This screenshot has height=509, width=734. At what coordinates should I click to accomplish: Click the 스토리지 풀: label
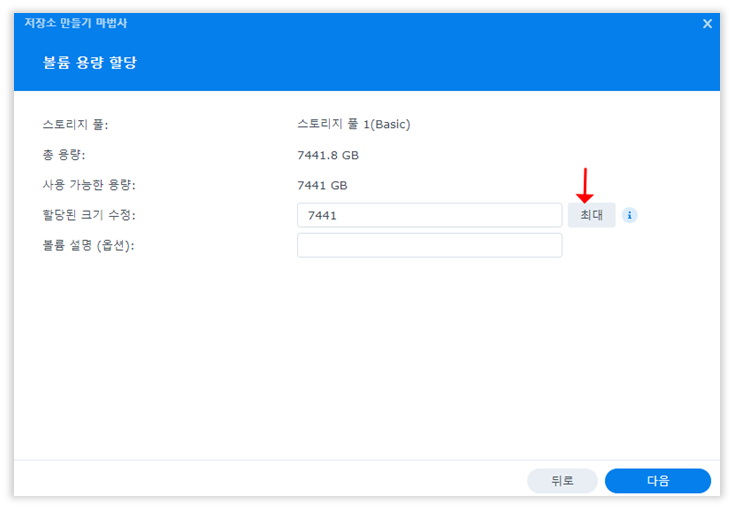pos(75,125)
